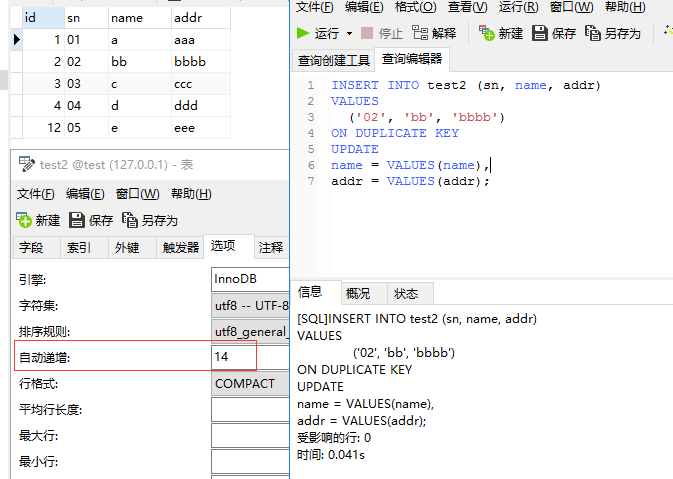Click the Explain (解释) toolbar icon
The image size is (673, 479).
[x=434, y=33]
